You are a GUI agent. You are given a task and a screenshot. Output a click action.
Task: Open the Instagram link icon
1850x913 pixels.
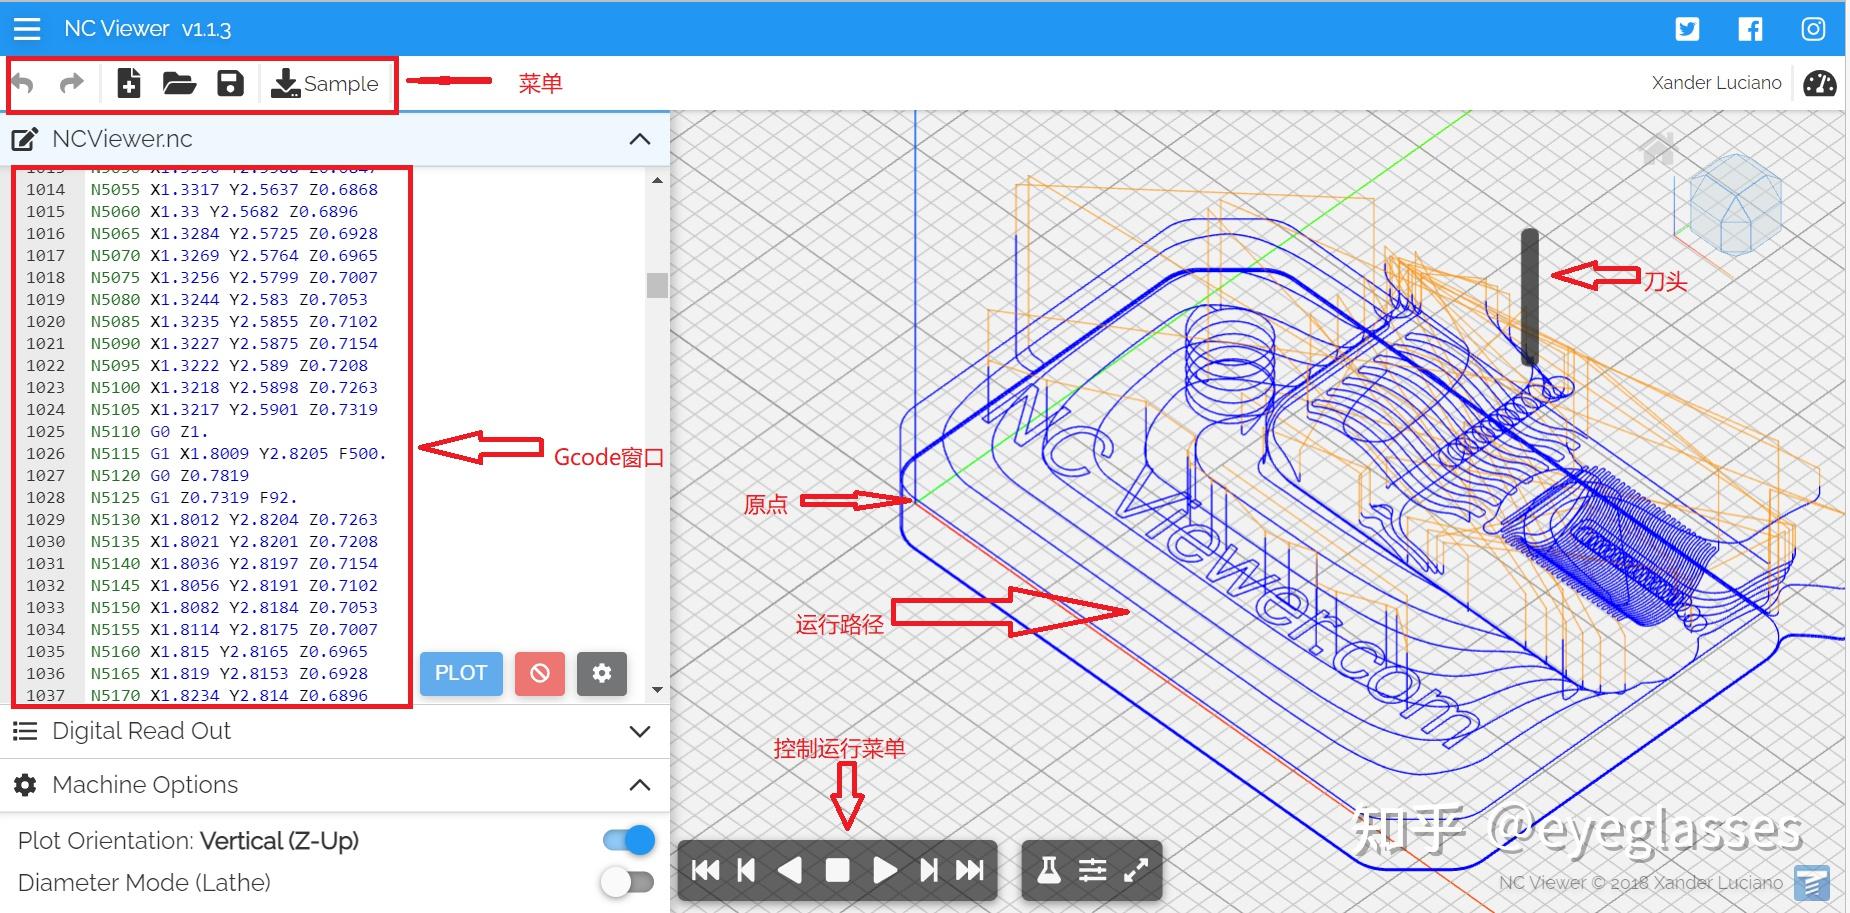pos(1813,29)
